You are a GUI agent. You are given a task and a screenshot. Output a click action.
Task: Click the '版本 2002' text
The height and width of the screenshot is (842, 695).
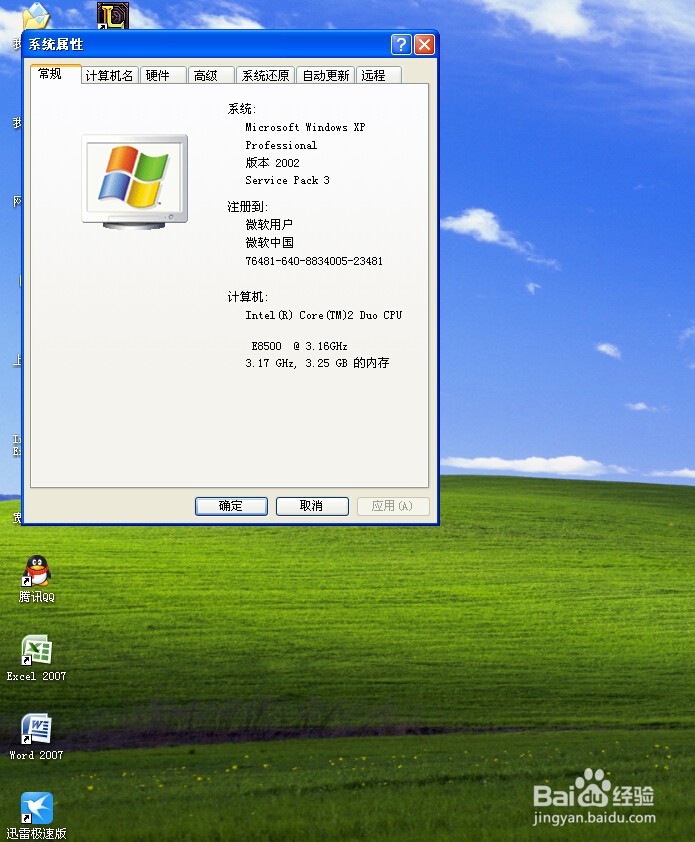point(272,163)
